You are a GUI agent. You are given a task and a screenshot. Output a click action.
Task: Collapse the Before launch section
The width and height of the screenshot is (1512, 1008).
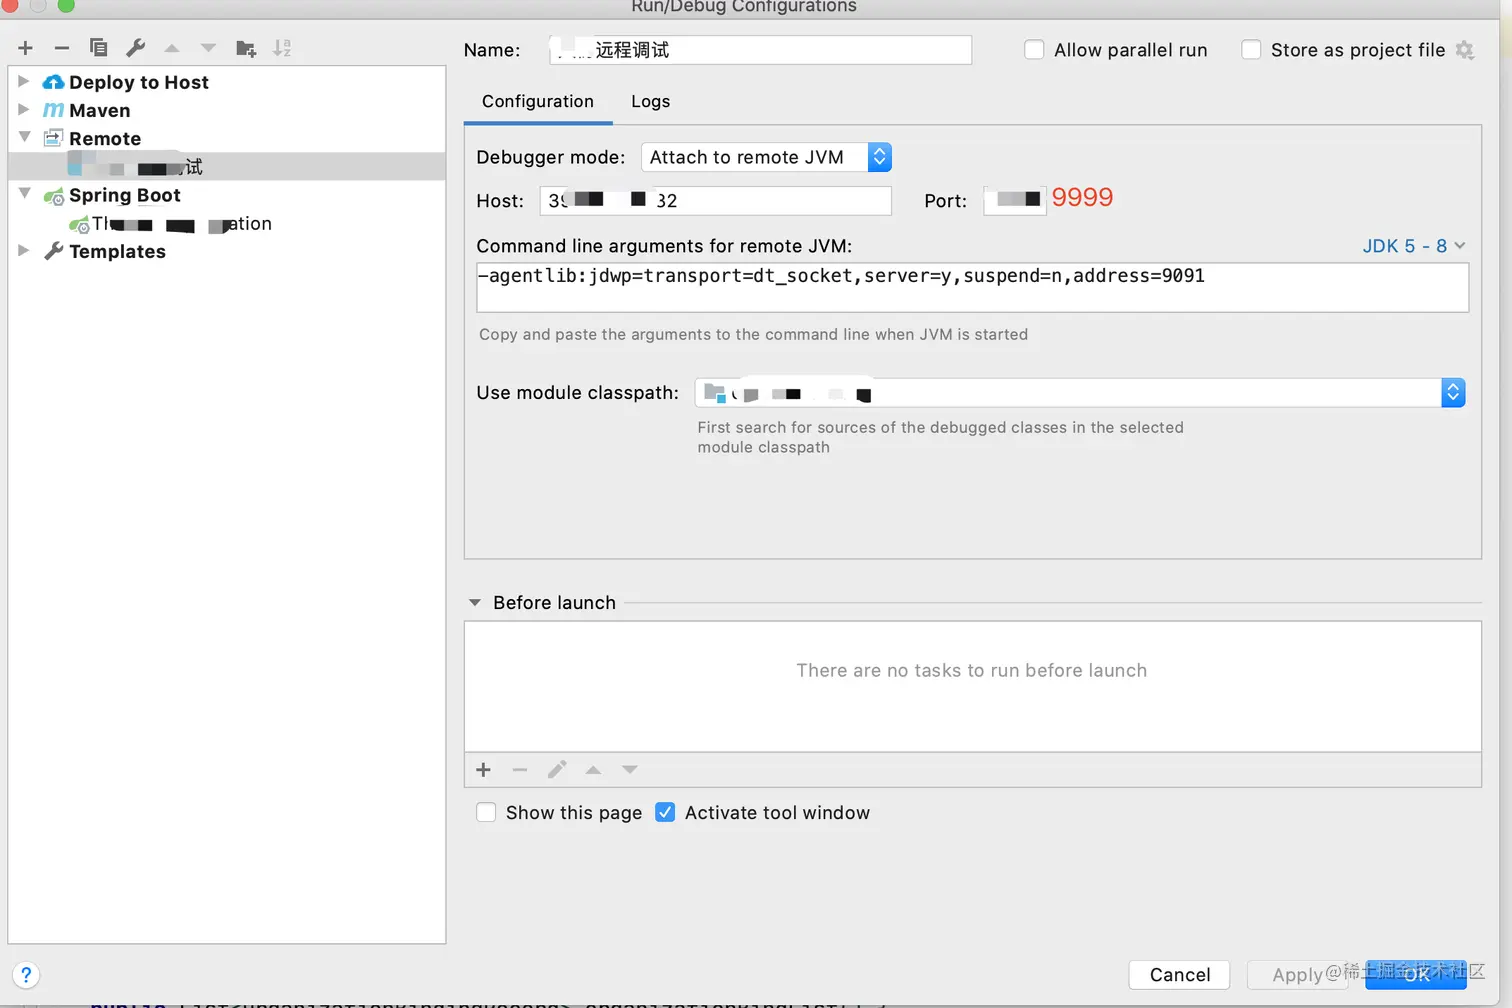(475, 603)
